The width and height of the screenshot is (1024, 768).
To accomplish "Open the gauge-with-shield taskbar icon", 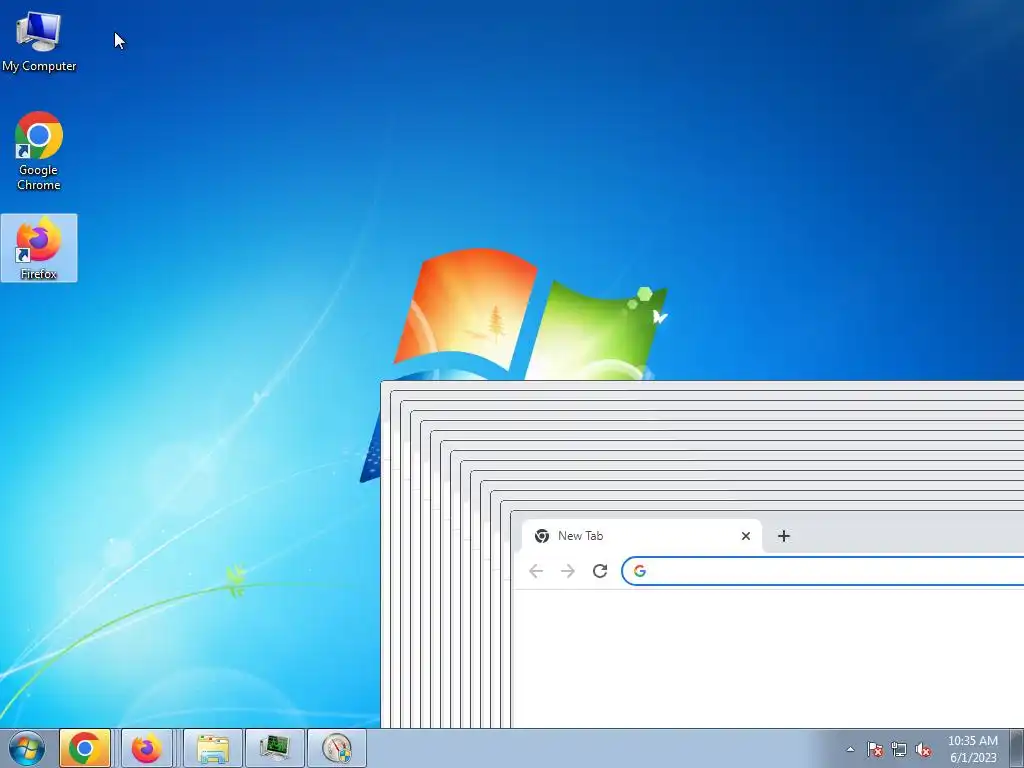I will 337,748.
